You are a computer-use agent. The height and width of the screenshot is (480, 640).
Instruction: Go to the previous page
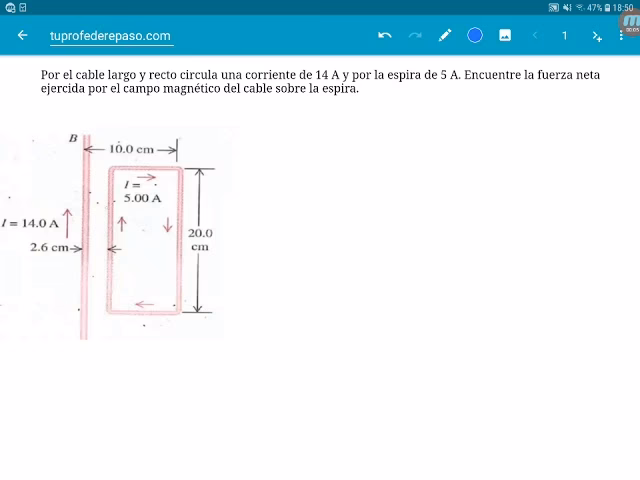(x=535, y=36)
